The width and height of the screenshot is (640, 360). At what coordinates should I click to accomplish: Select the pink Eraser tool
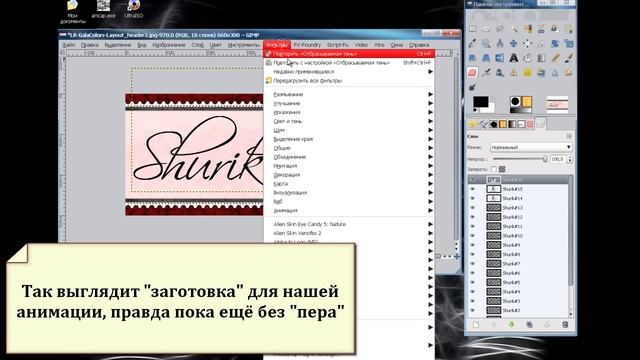pyautogui.click(x=472, y=73)
